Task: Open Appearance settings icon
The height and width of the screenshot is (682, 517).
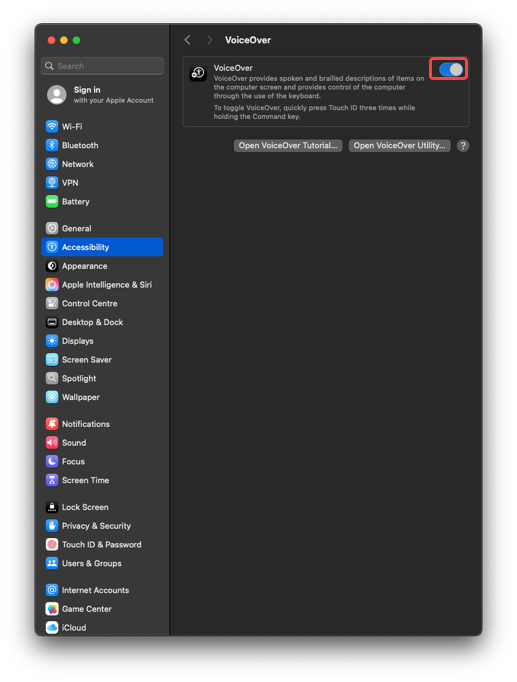Action: [52, 266]
